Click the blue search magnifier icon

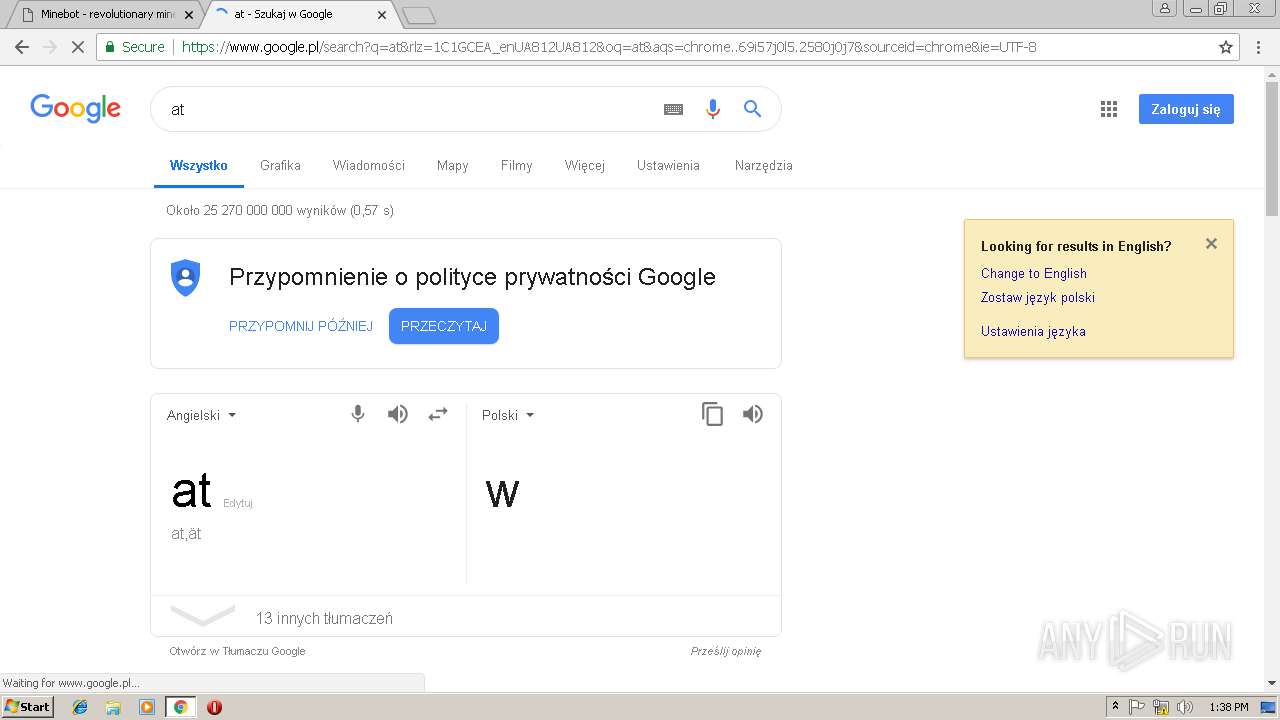[752, 109]
